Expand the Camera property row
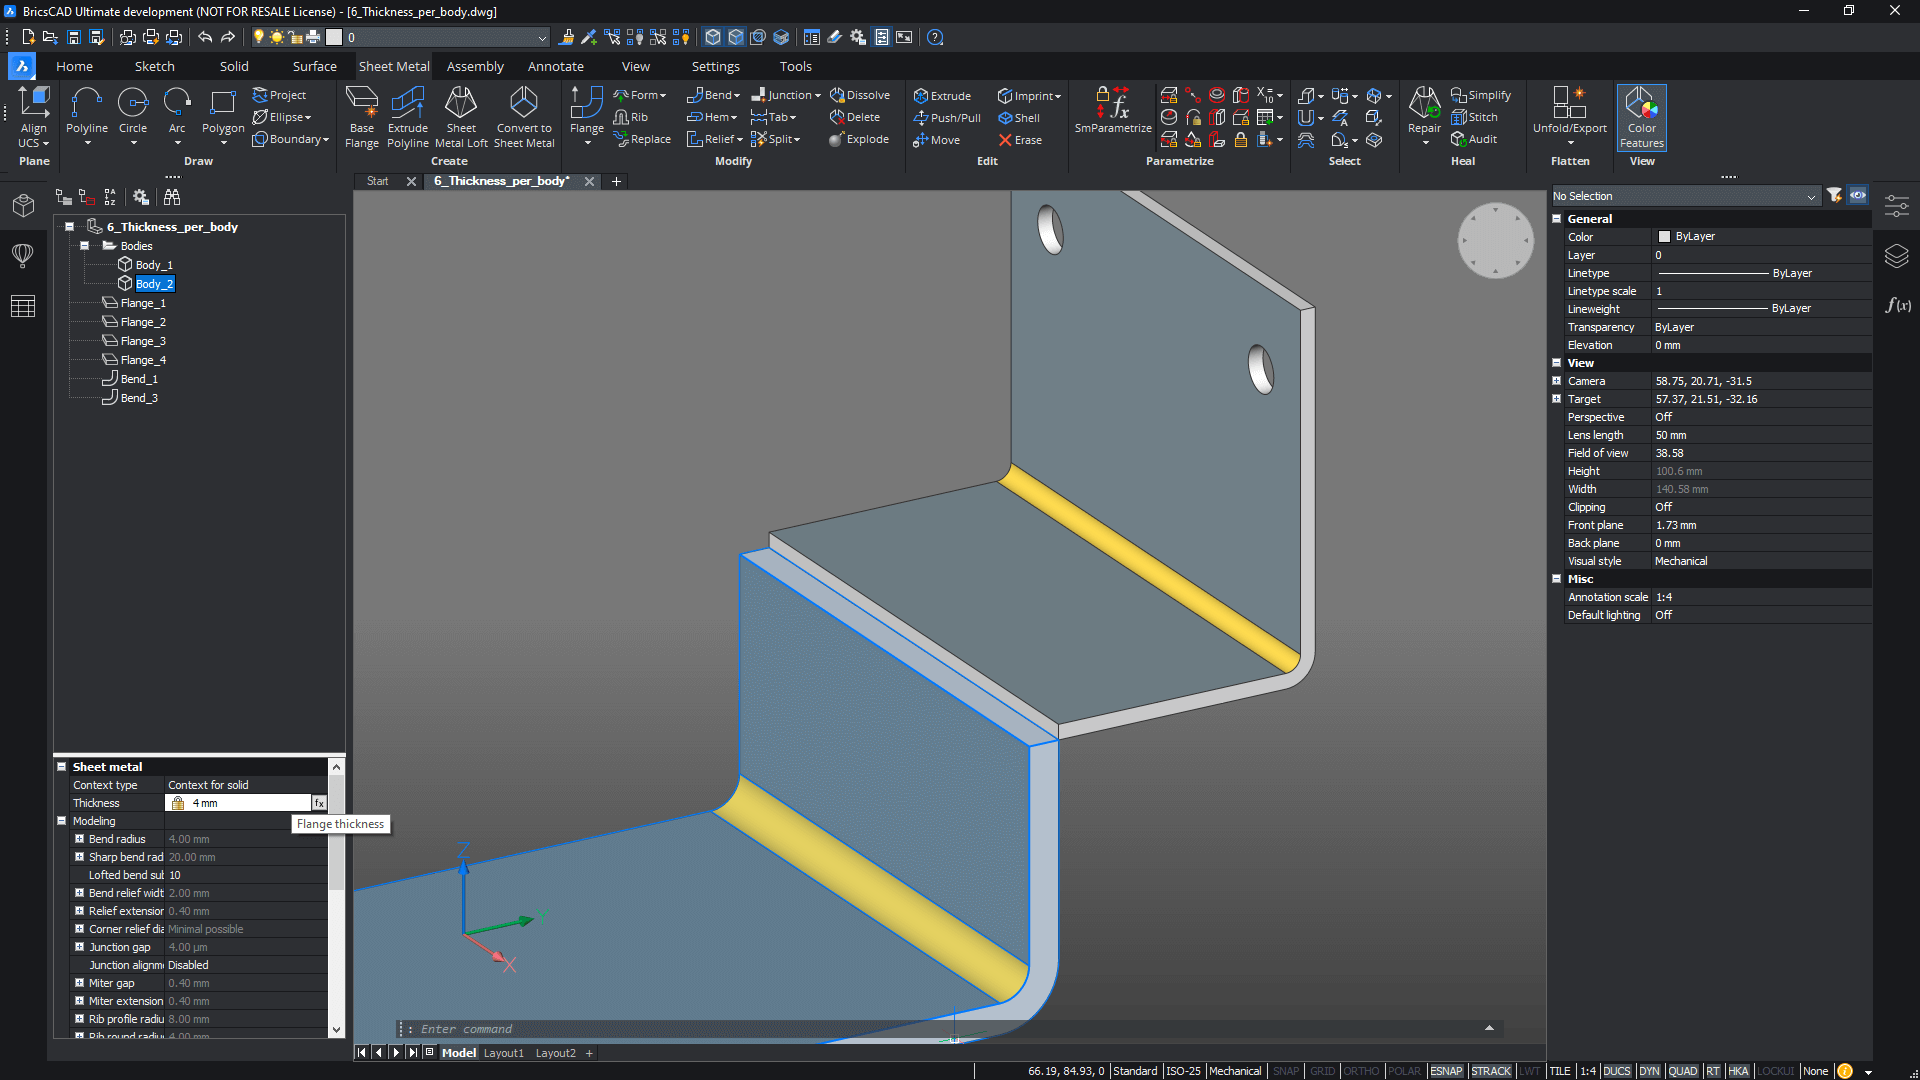The height and width of the screenshot is (1080, 1920). 1556,381
